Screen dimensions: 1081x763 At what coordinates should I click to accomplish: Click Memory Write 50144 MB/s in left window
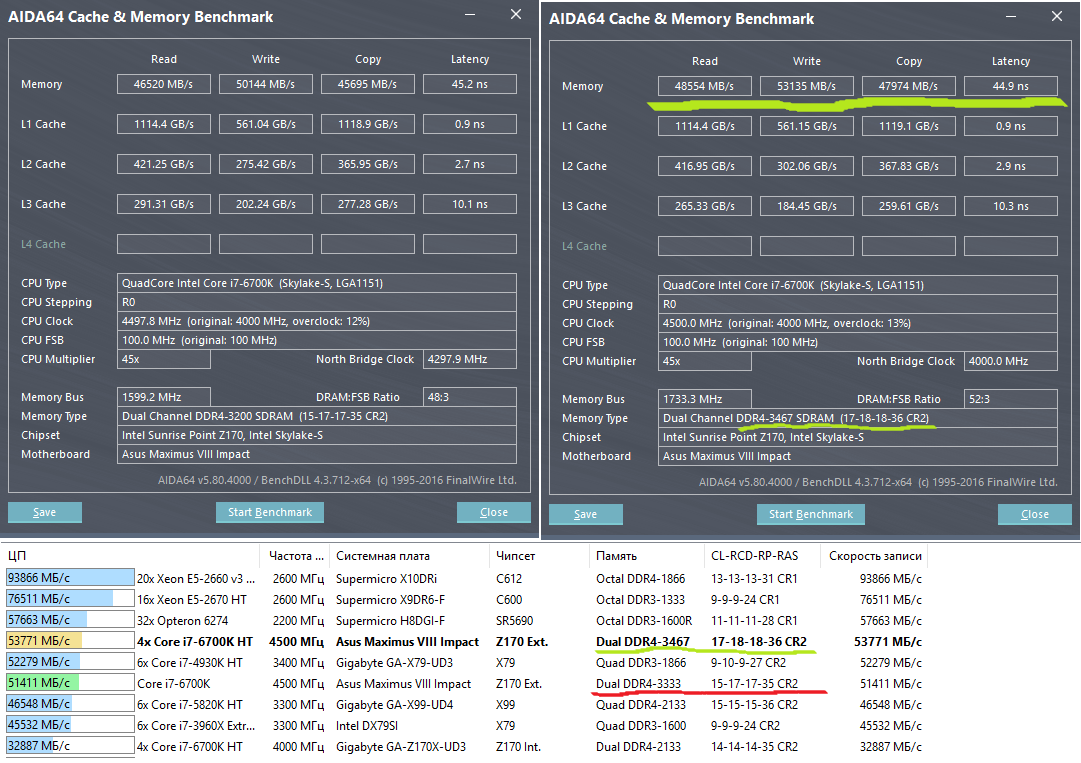(265, 84)
